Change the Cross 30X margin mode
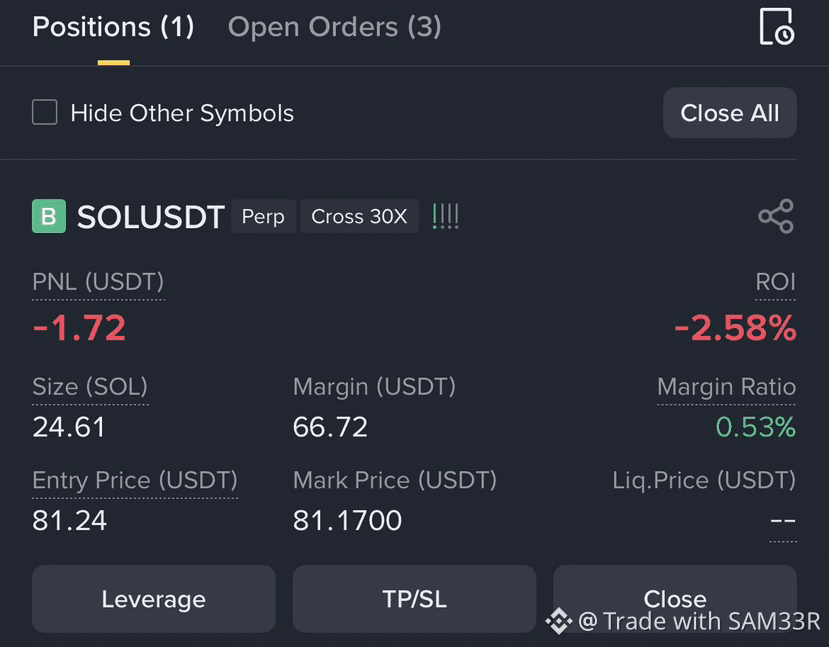This screenshot has width=829, height=647. coord(359,216)
